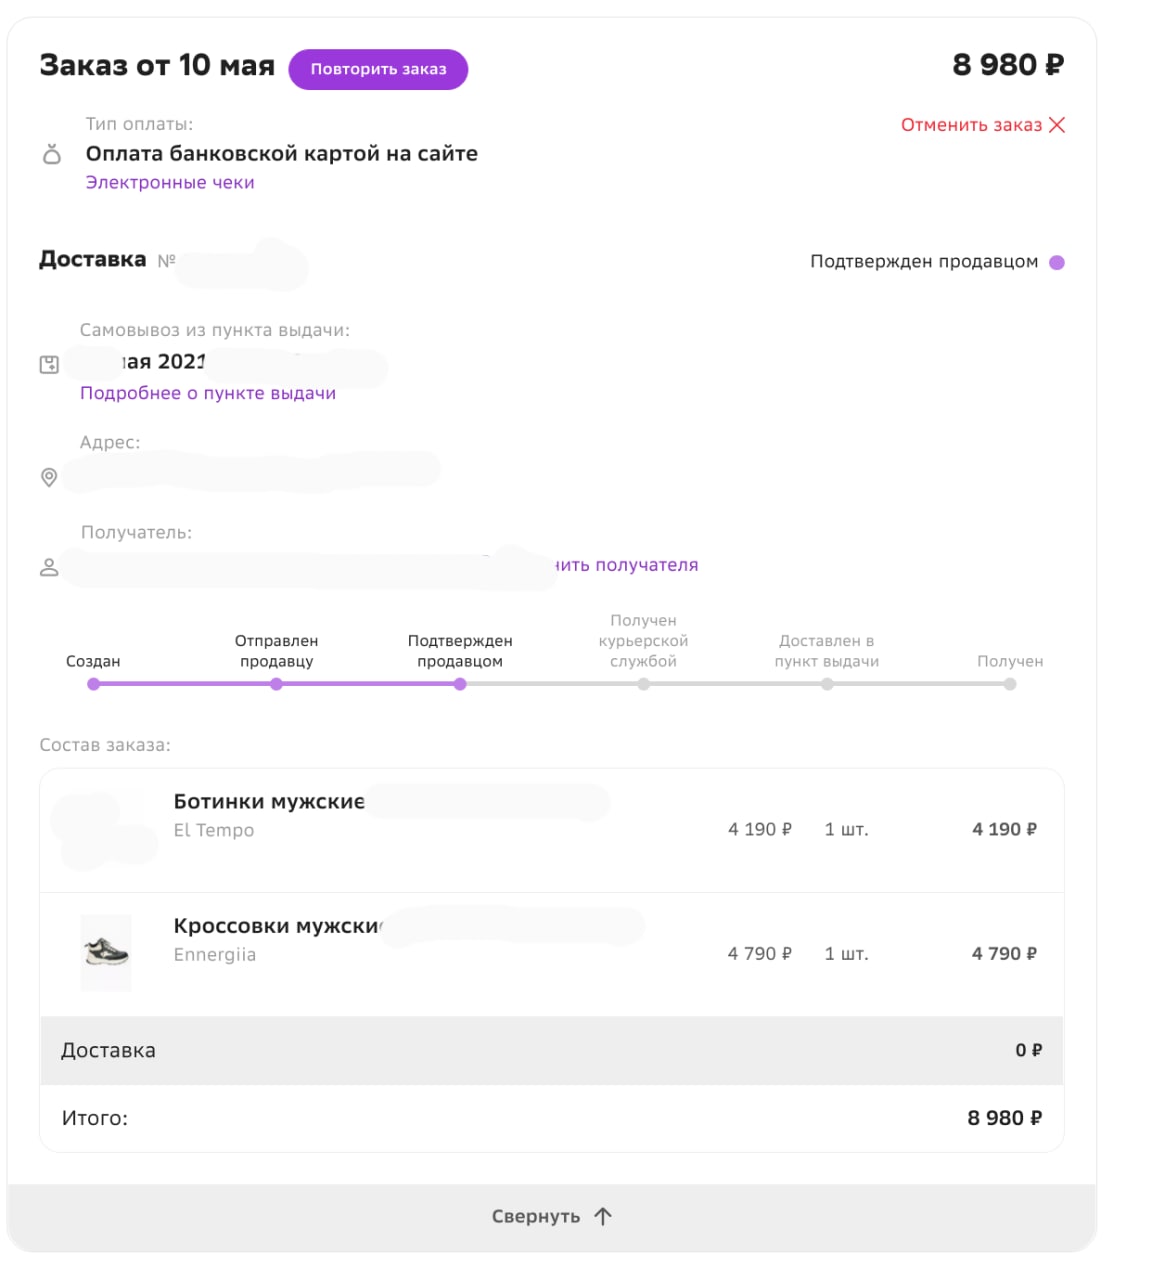The image size is (1152, 1280).
Task: Click the Подтвержден продавцом progress marker
Action: (x=460, y=684)
